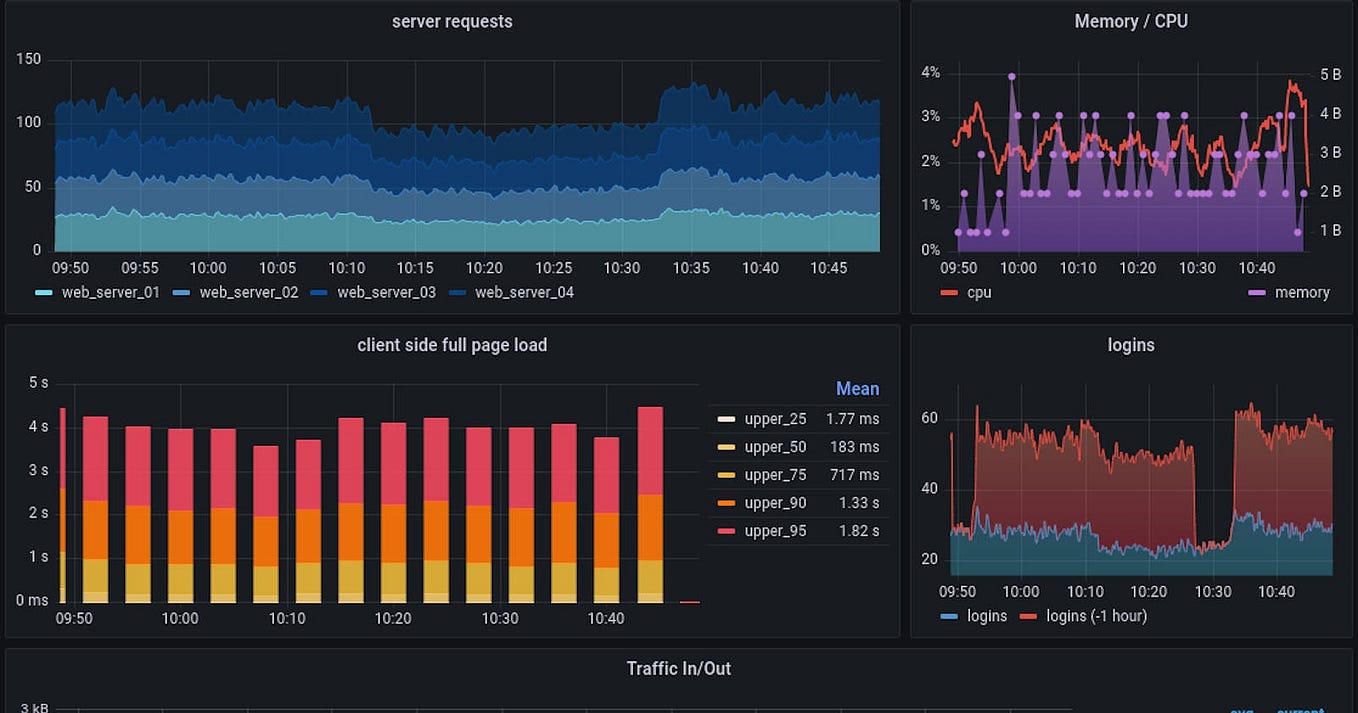
Task: Open the client side full page load panel menu
Action: coord(452,344)
